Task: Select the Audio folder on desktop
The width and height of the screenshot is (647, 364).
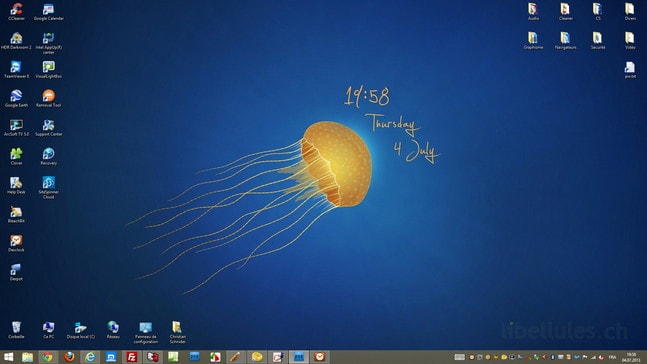Action: [533, 11]
